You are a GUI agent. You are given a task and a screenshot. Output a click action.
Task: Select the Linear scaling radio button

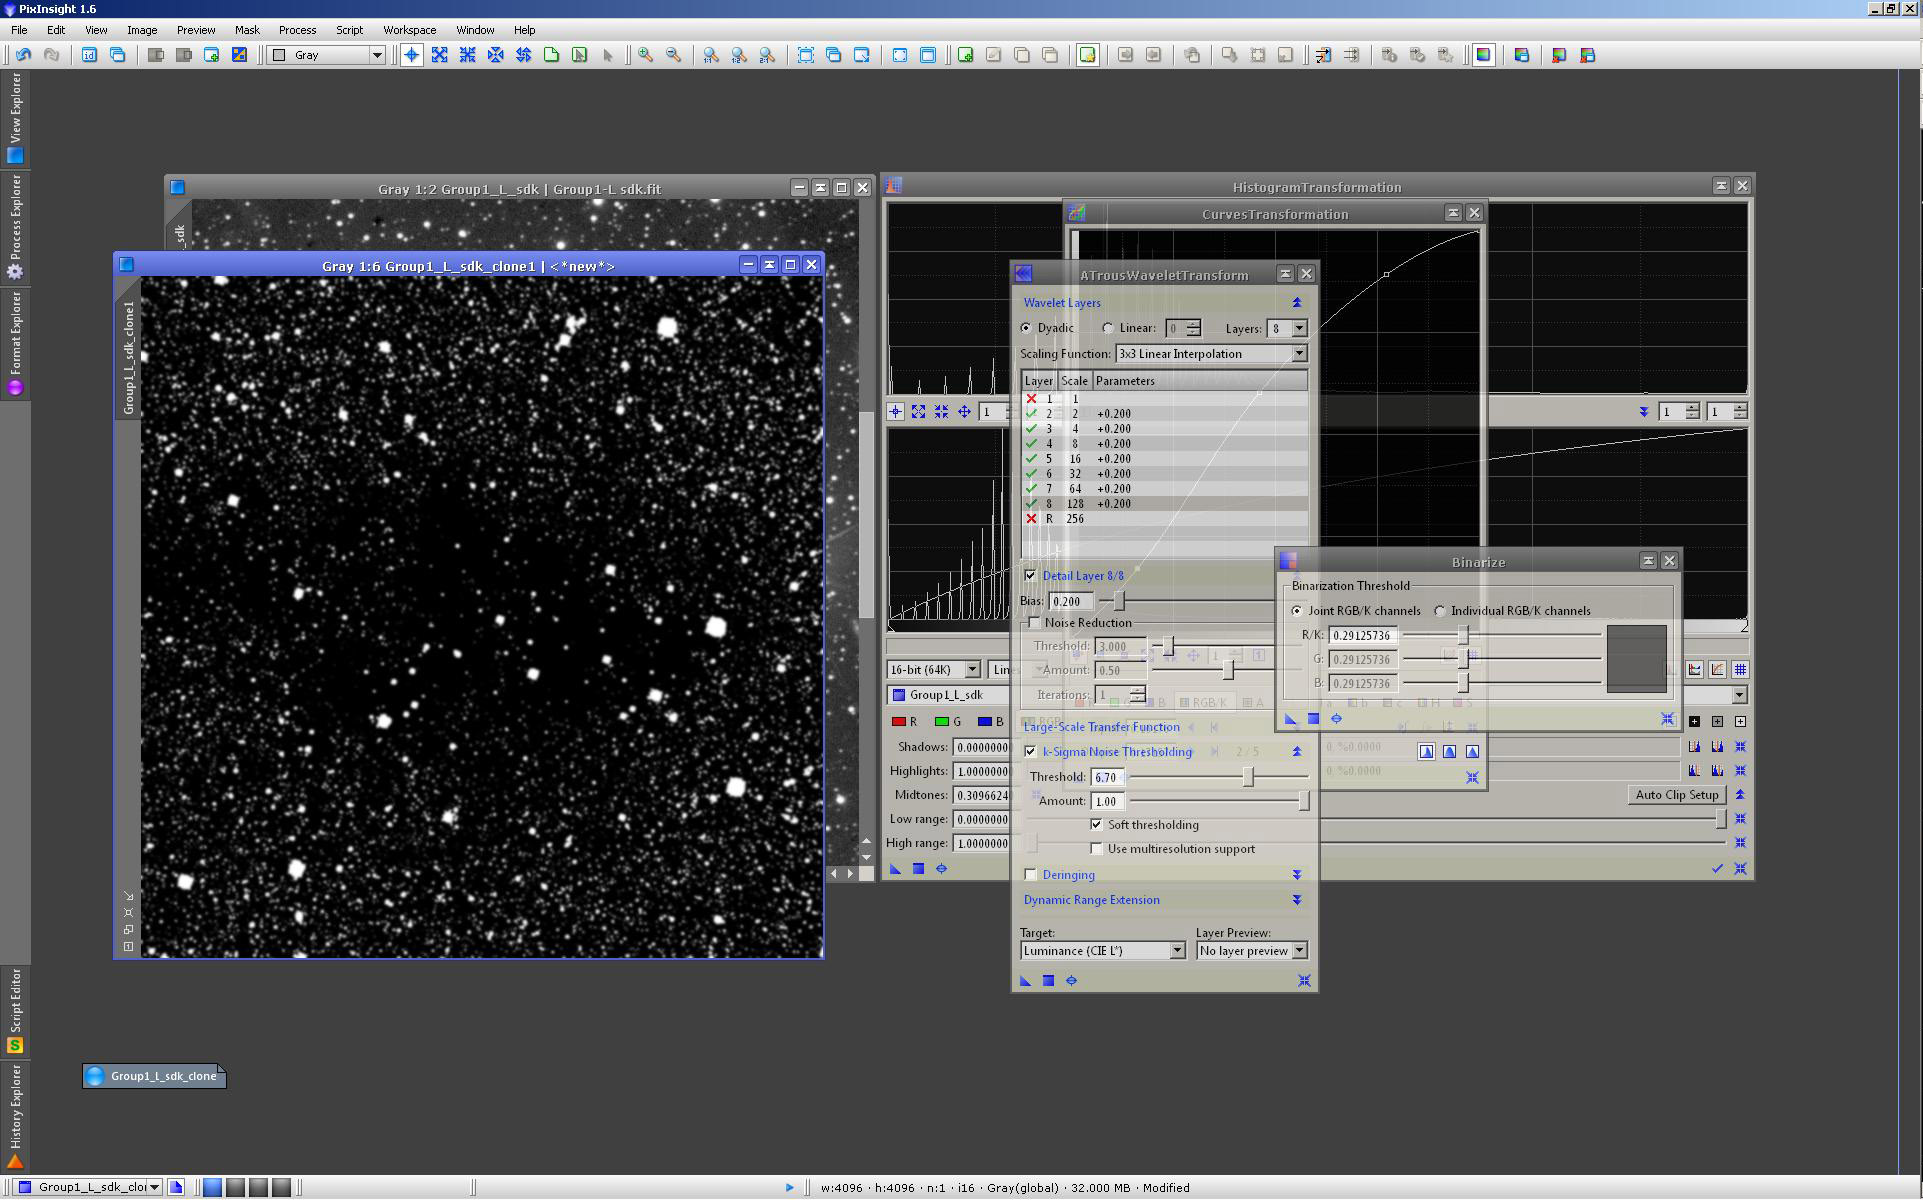1108,328
